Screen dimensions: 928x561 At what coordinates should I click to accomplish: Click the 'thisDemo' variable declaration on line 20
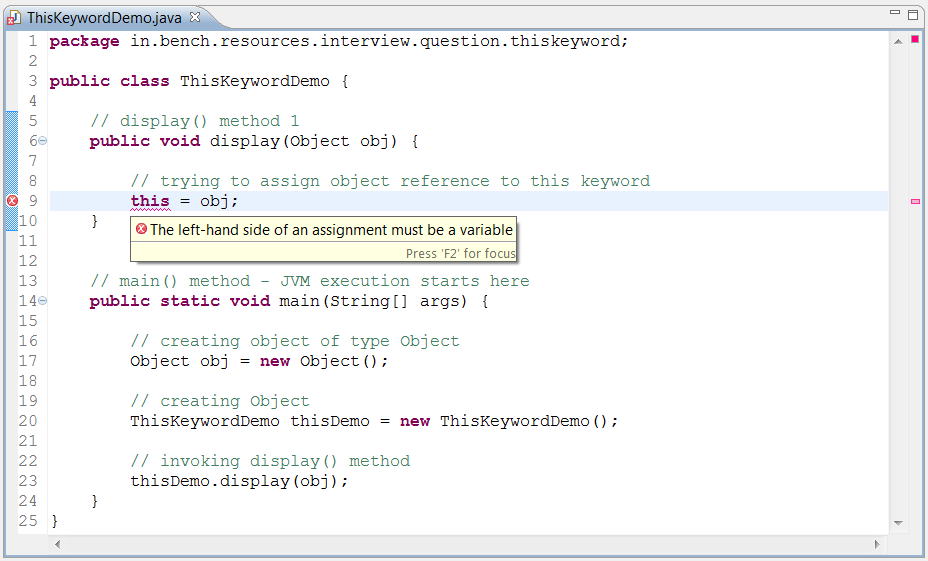tap(330, 421)
